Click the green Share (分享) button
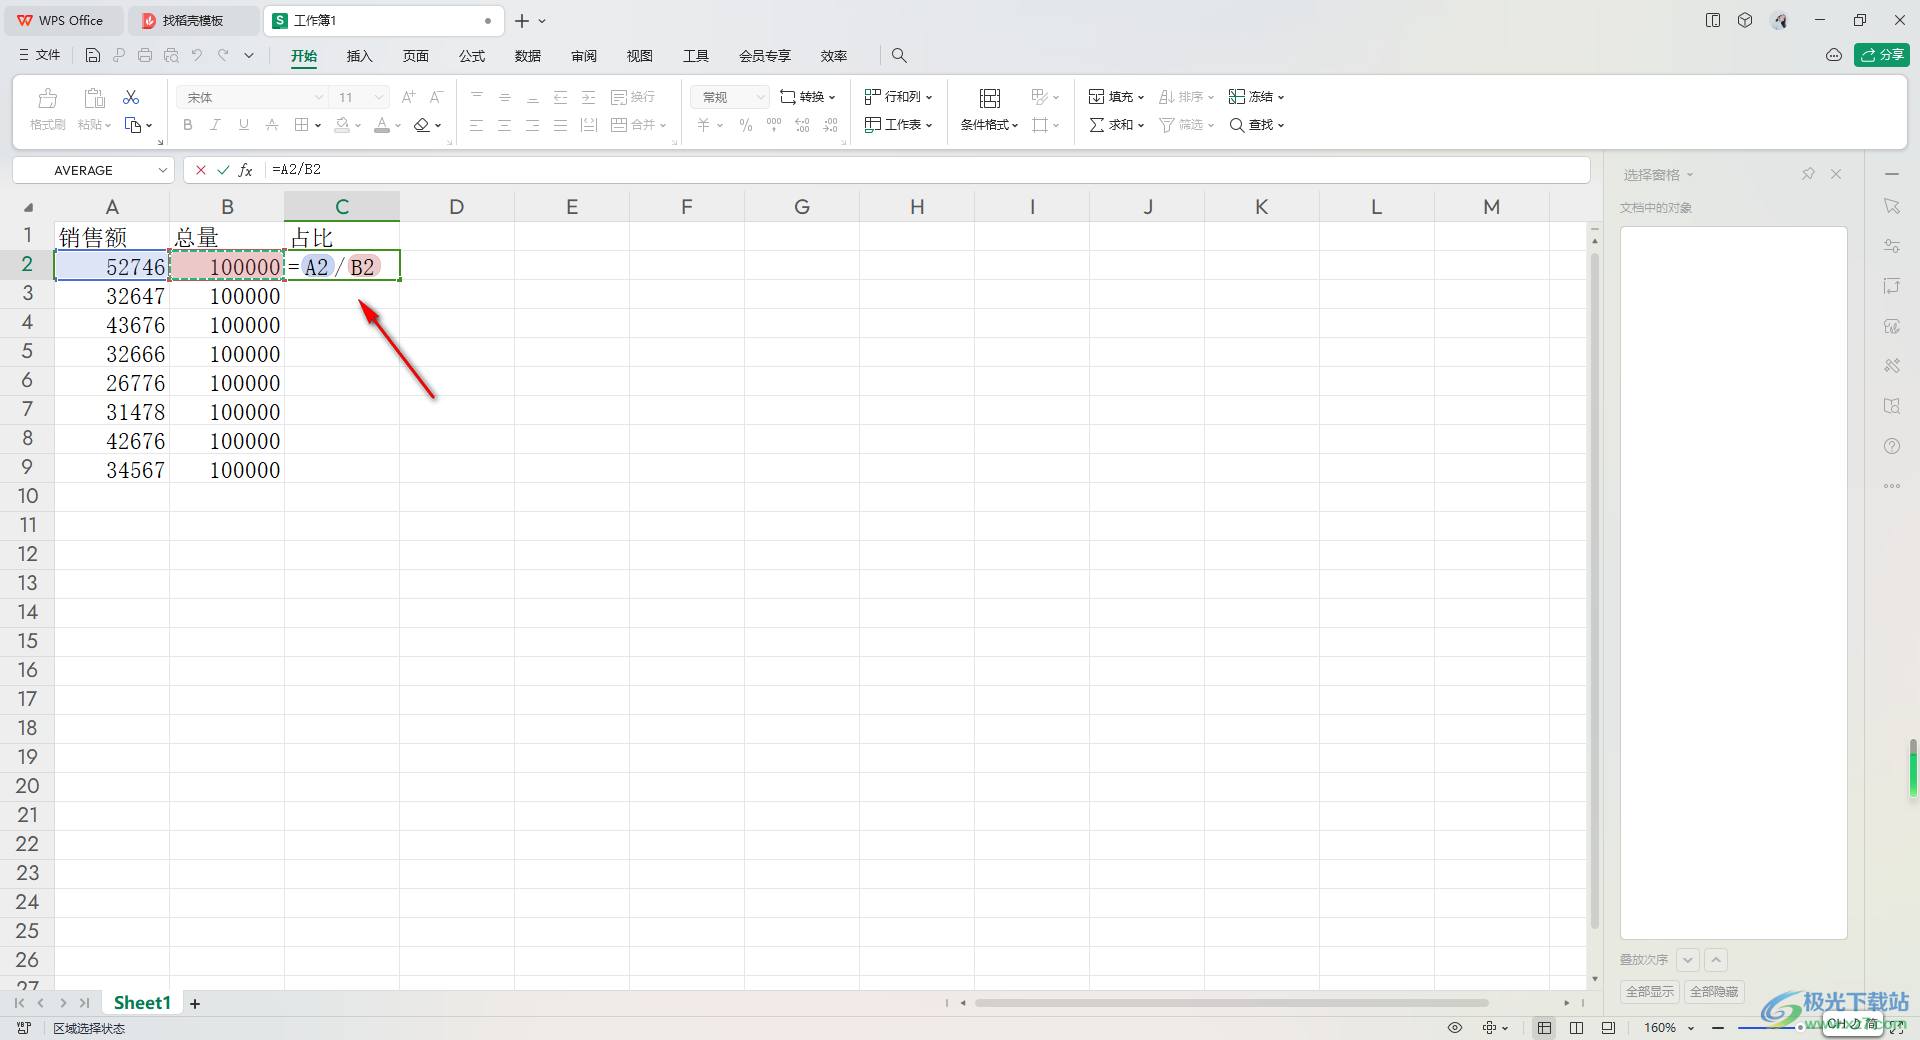Screen dimensions: 1920x1040 click(x=1881, y=55)
